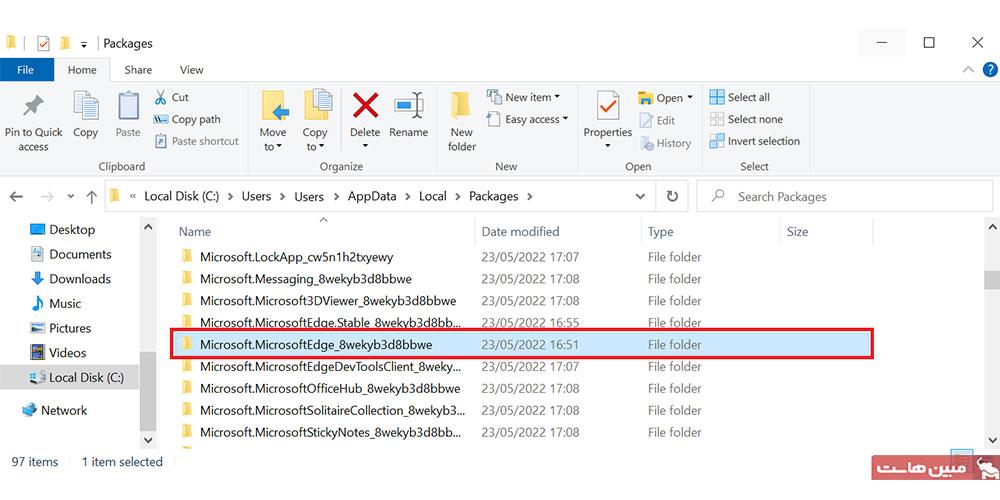The image size is (1000, 500).
Task: Click Copy path in the ribbon
Action: 187,119
